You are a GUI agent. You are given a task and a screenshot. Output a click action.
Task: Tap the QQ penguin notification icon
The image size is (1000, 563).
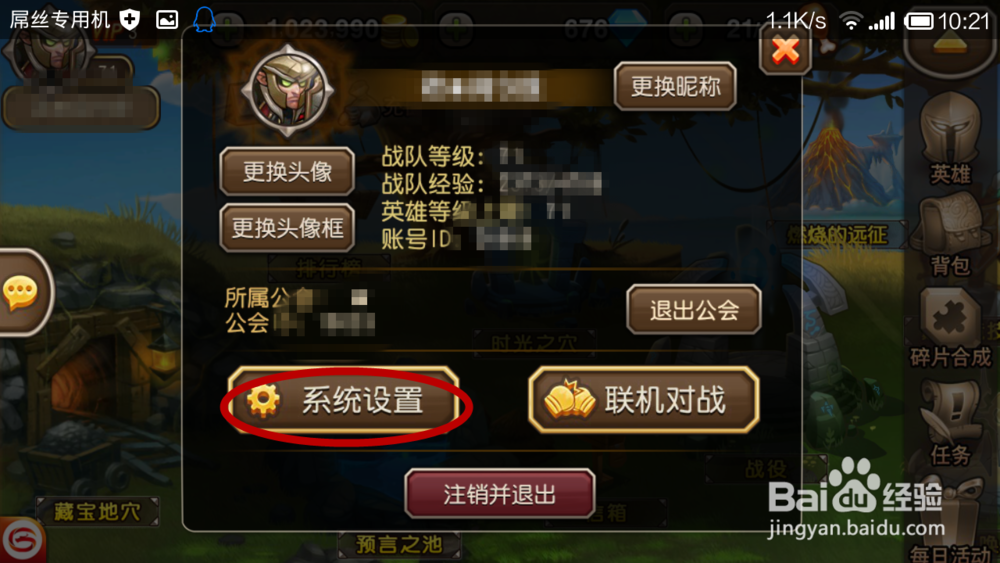(x=204, y=20)
